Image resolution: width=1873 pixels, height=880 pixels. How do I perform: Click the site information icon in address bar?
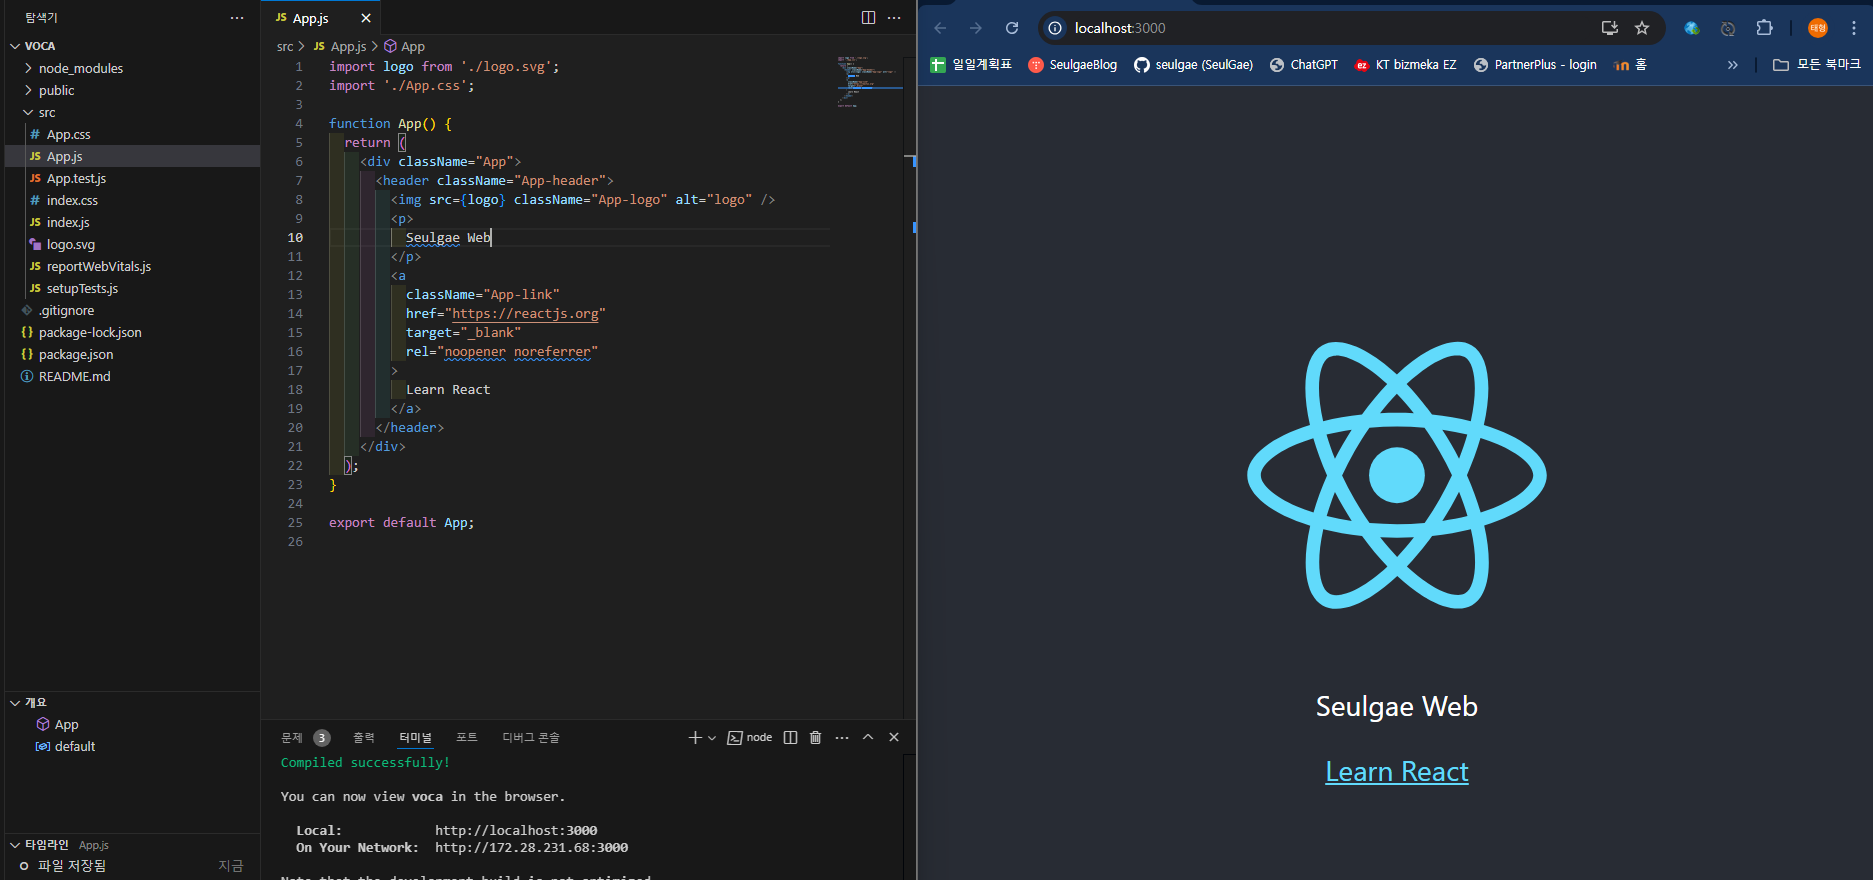[x=1055, y=28]
